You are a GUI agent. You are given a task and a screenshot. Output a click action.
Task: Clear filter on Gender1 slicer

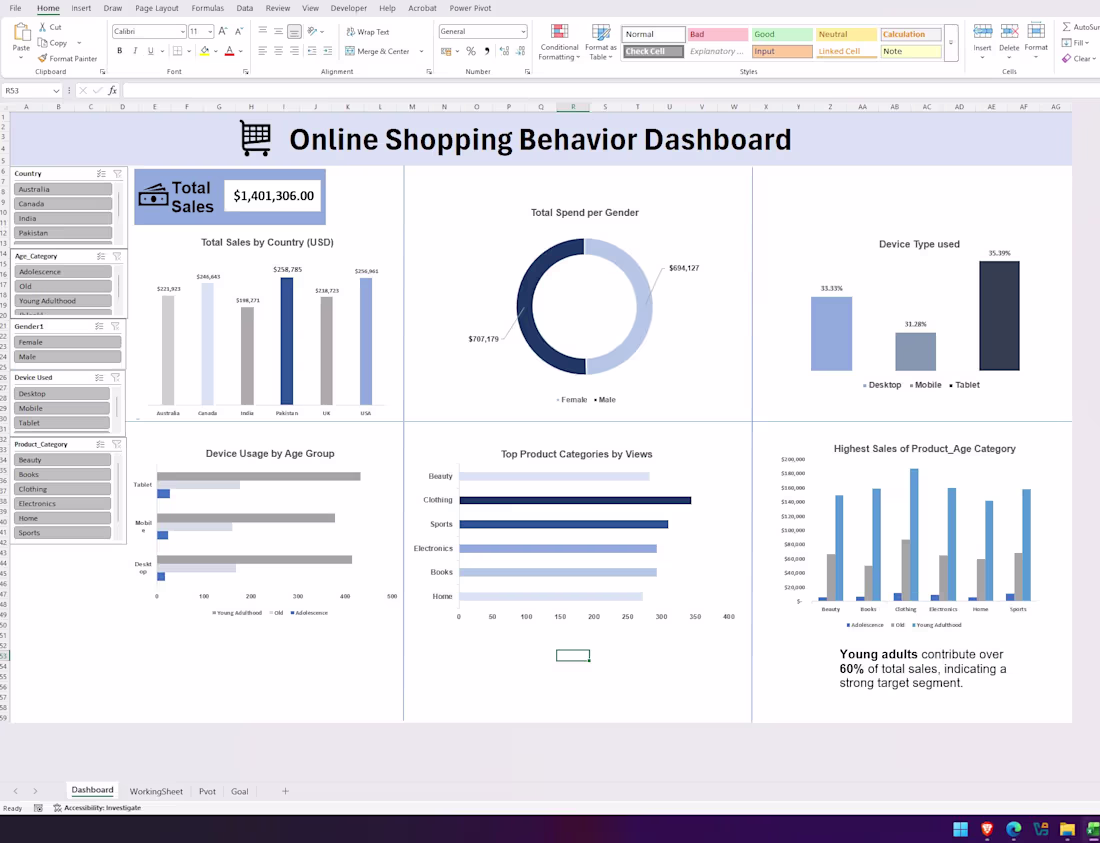[115, 326]
